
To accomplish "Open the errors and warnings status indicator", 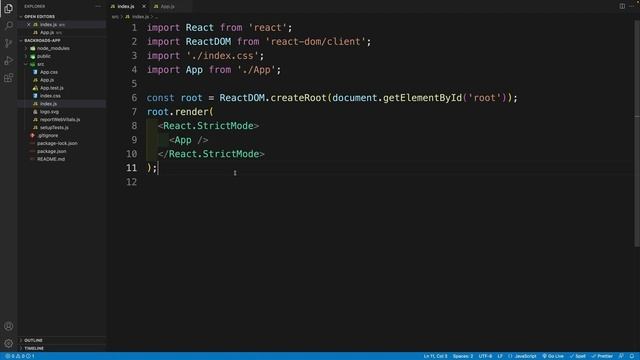I will tap(20, 356).
